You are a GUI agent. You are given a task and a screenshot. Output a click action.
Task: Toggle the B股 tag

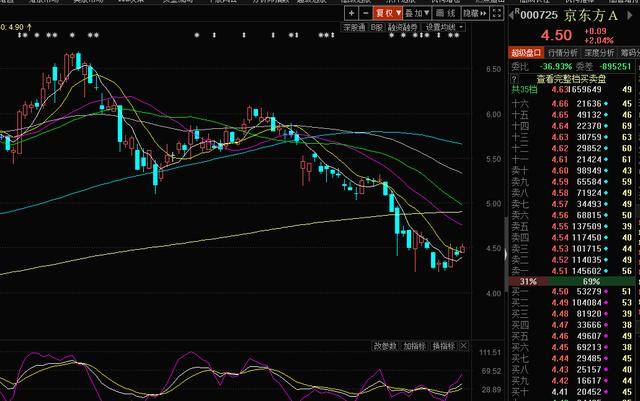(x=377, y=28)
